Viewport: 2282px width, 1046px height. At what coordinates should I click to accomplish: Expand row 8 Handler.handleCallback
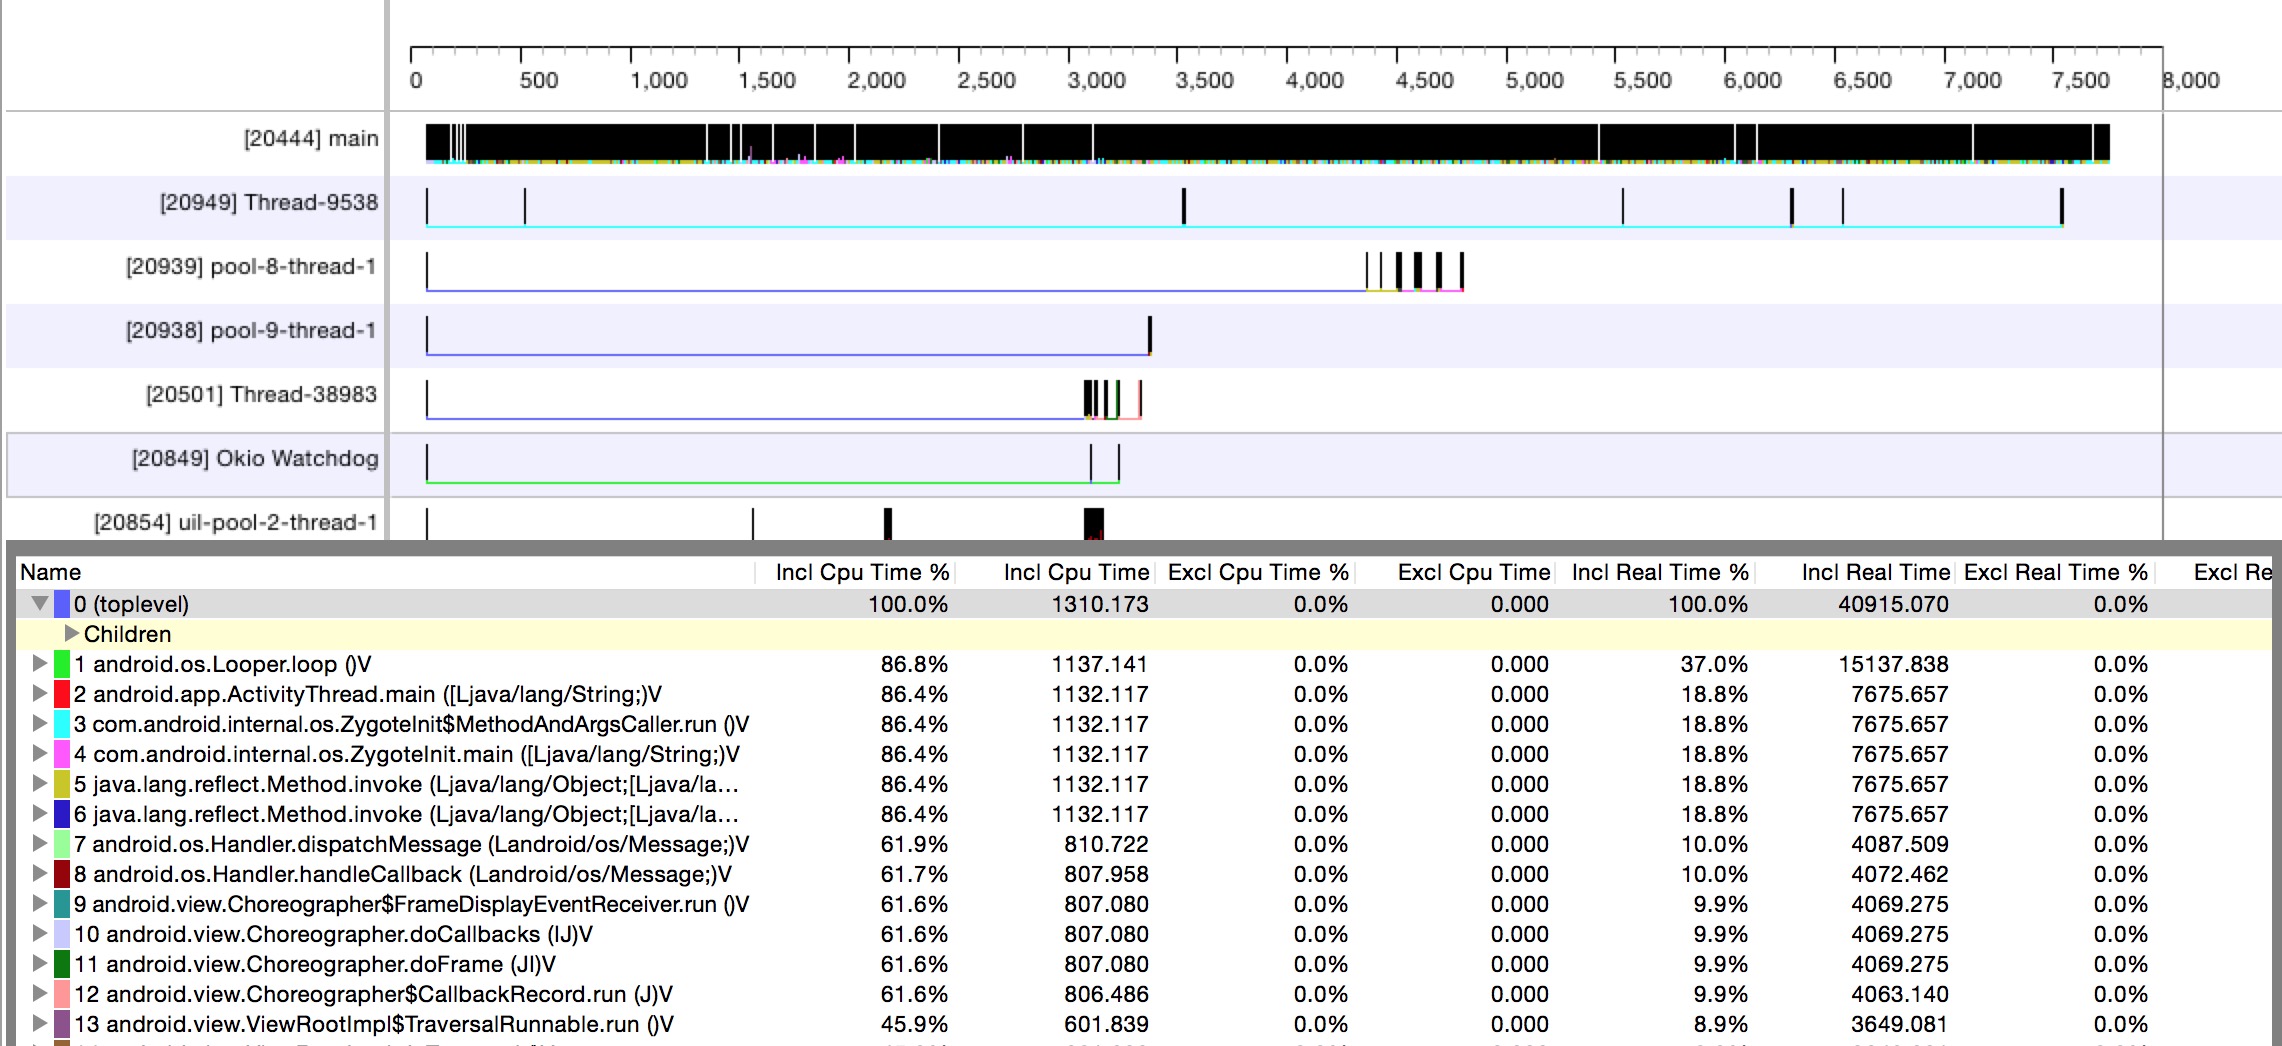(x=39, y=874)
